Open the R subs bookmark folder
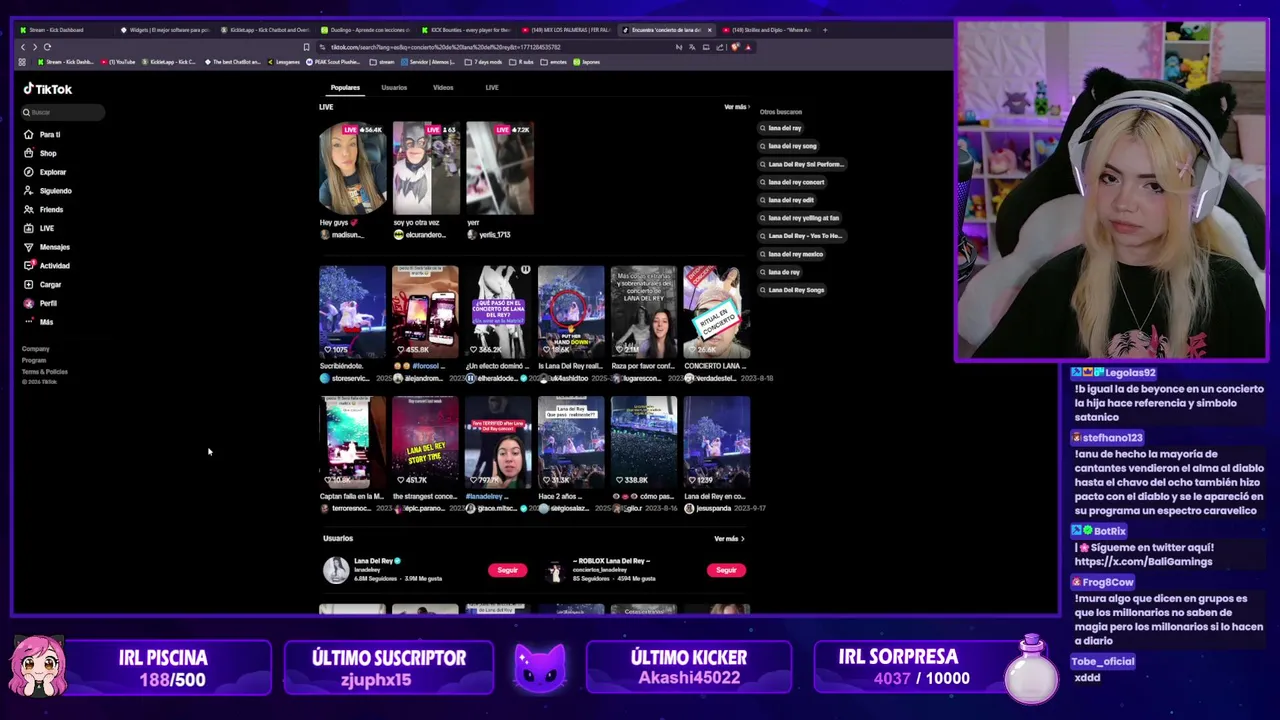The image size is (1280, 720). click(521, 62)
